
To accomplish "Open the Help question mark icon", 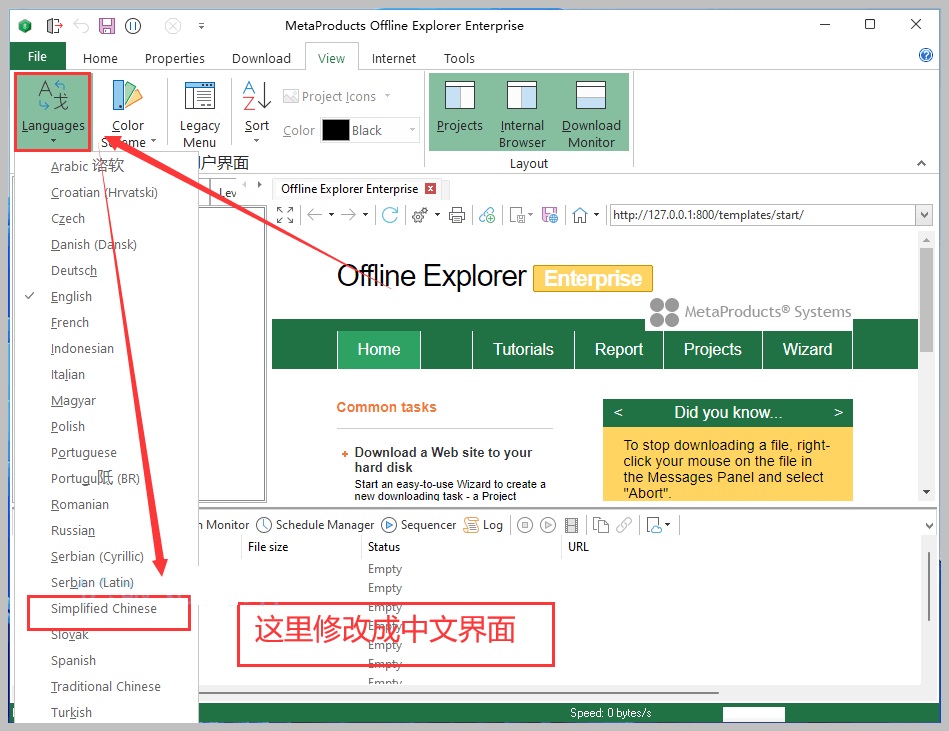I will tap(925, 55).
